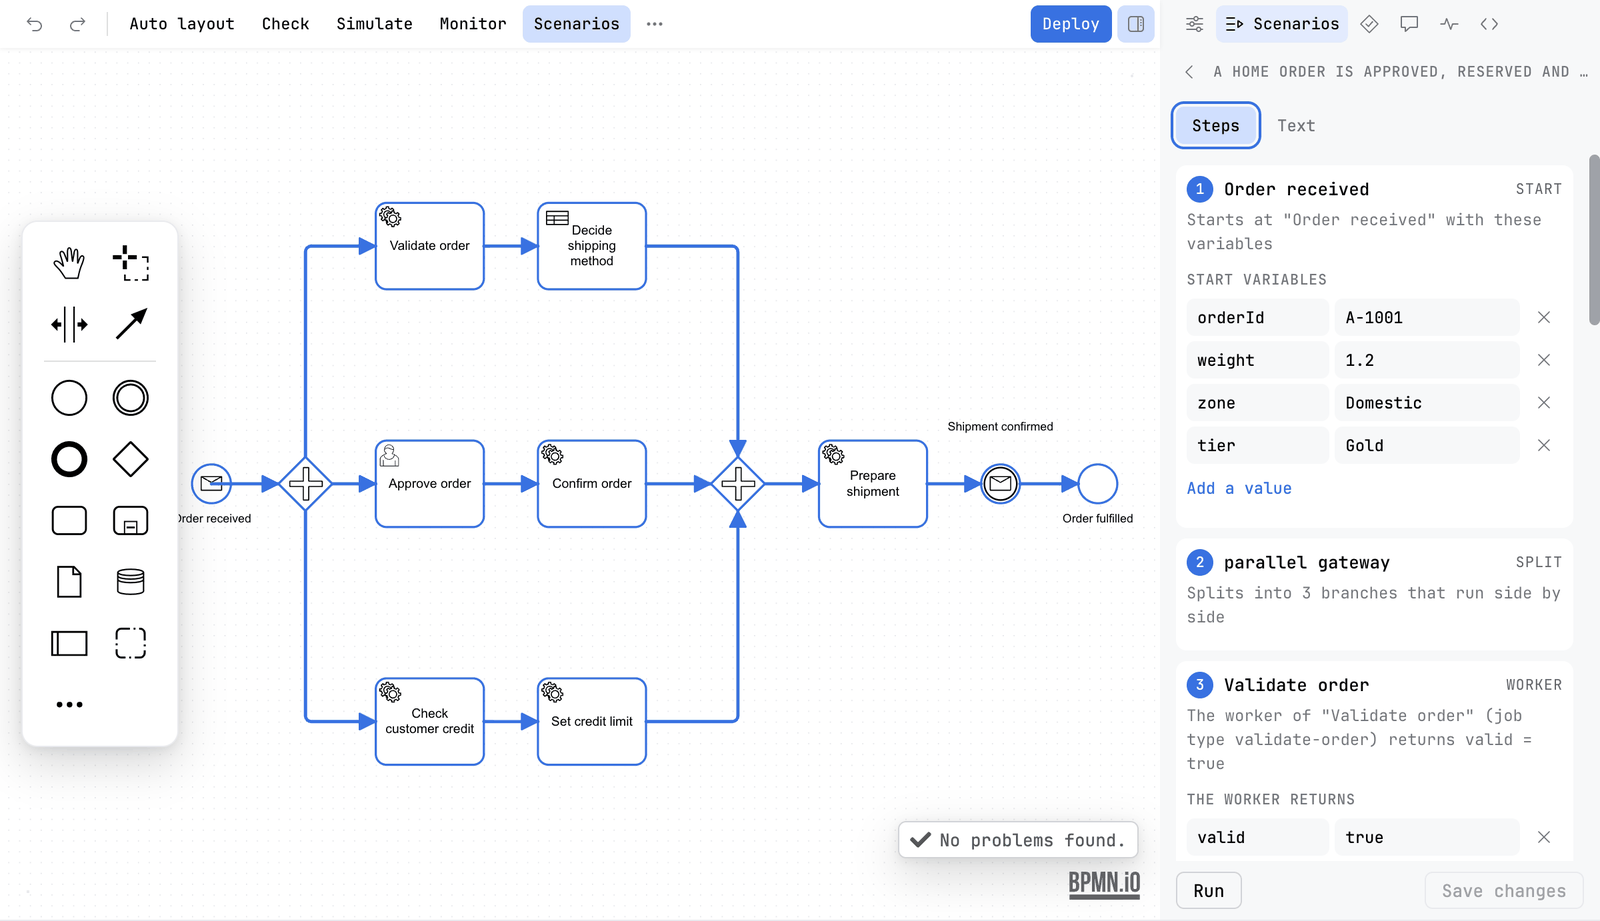Open the Simulate menu
The width and height of the screenshot is (1600, 921).
(x=374, y=24)
